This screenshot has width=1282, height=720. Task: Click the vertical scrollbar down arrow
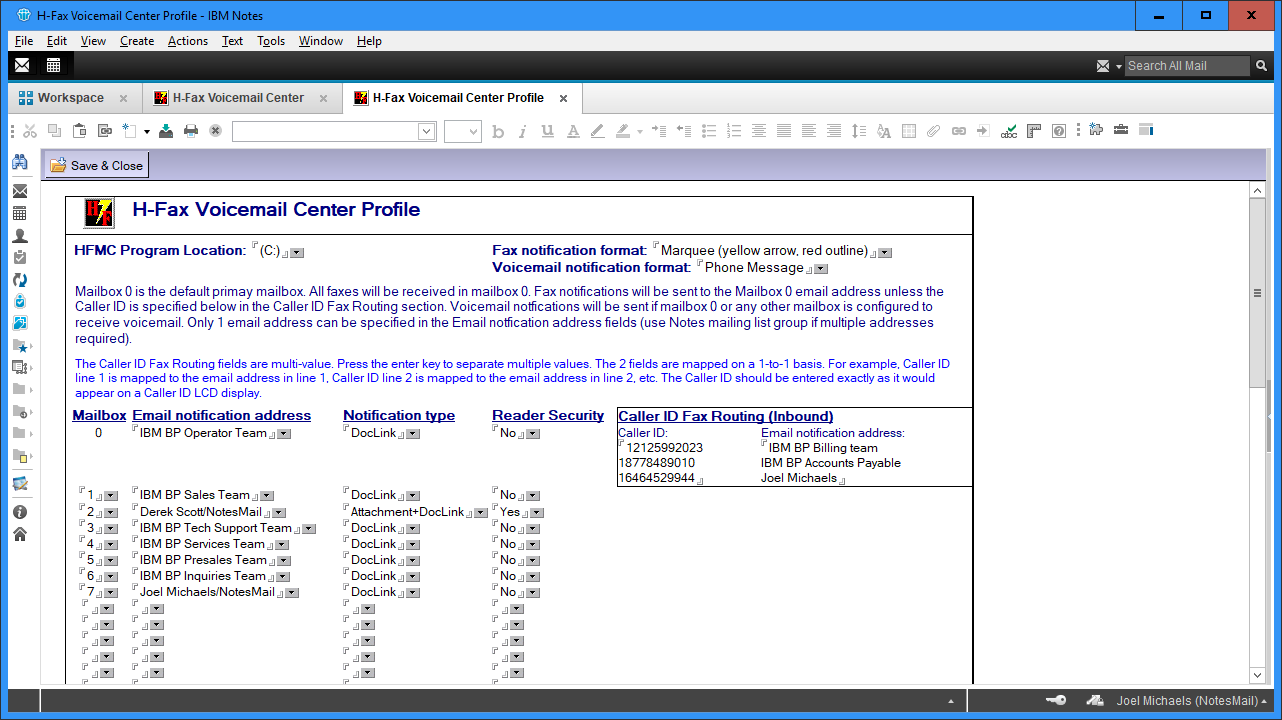(x=1257, y=675)
